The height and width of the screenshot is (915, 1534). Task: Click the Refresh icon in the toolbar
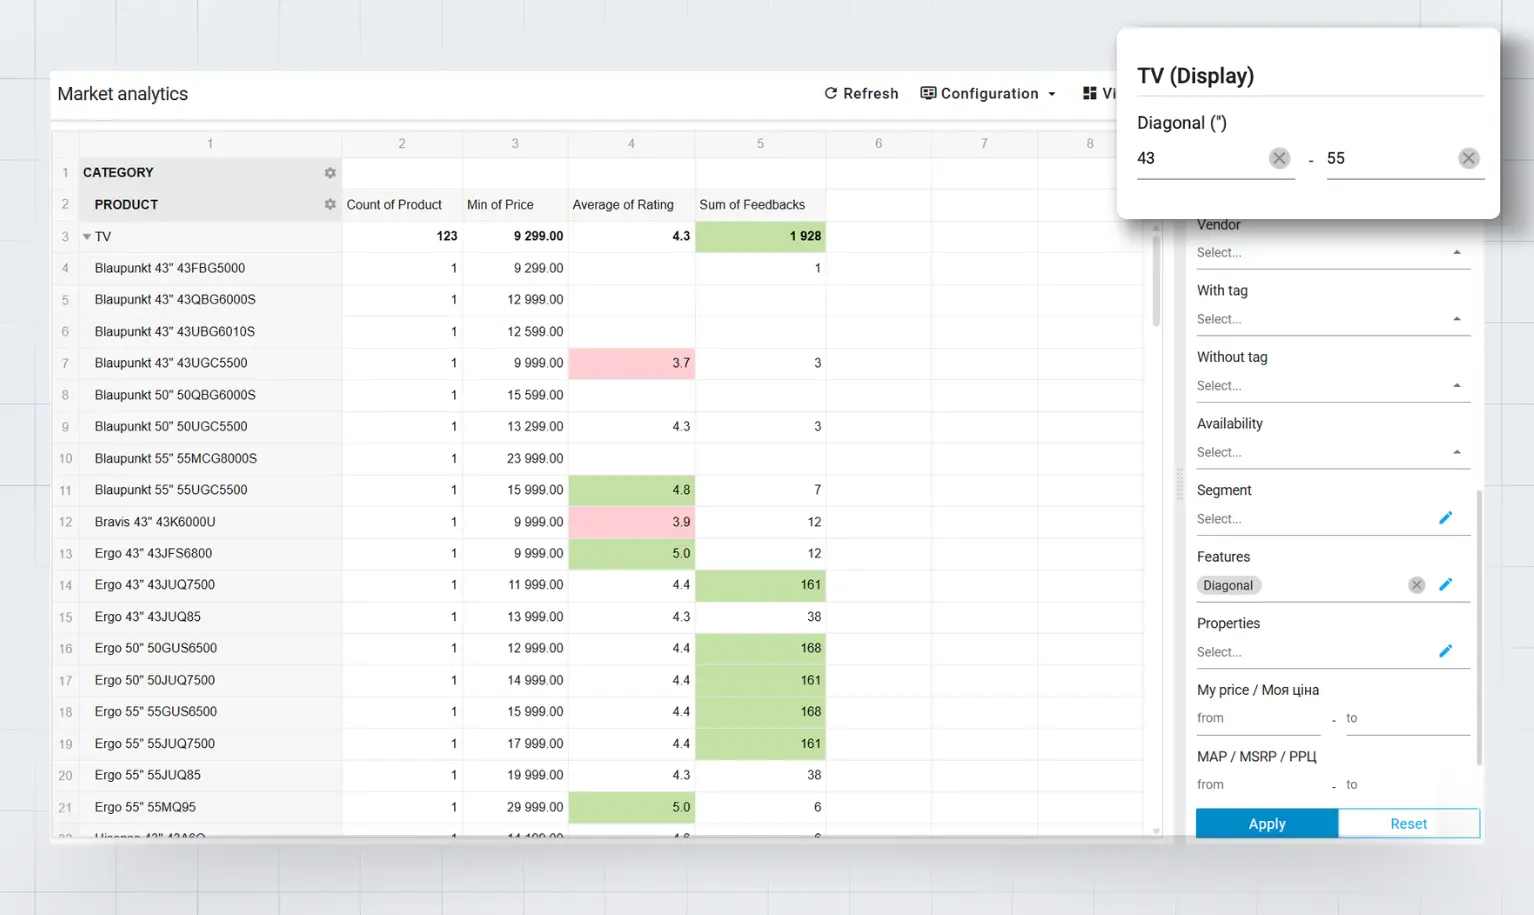pyautogui.click(x=831, y=93)
